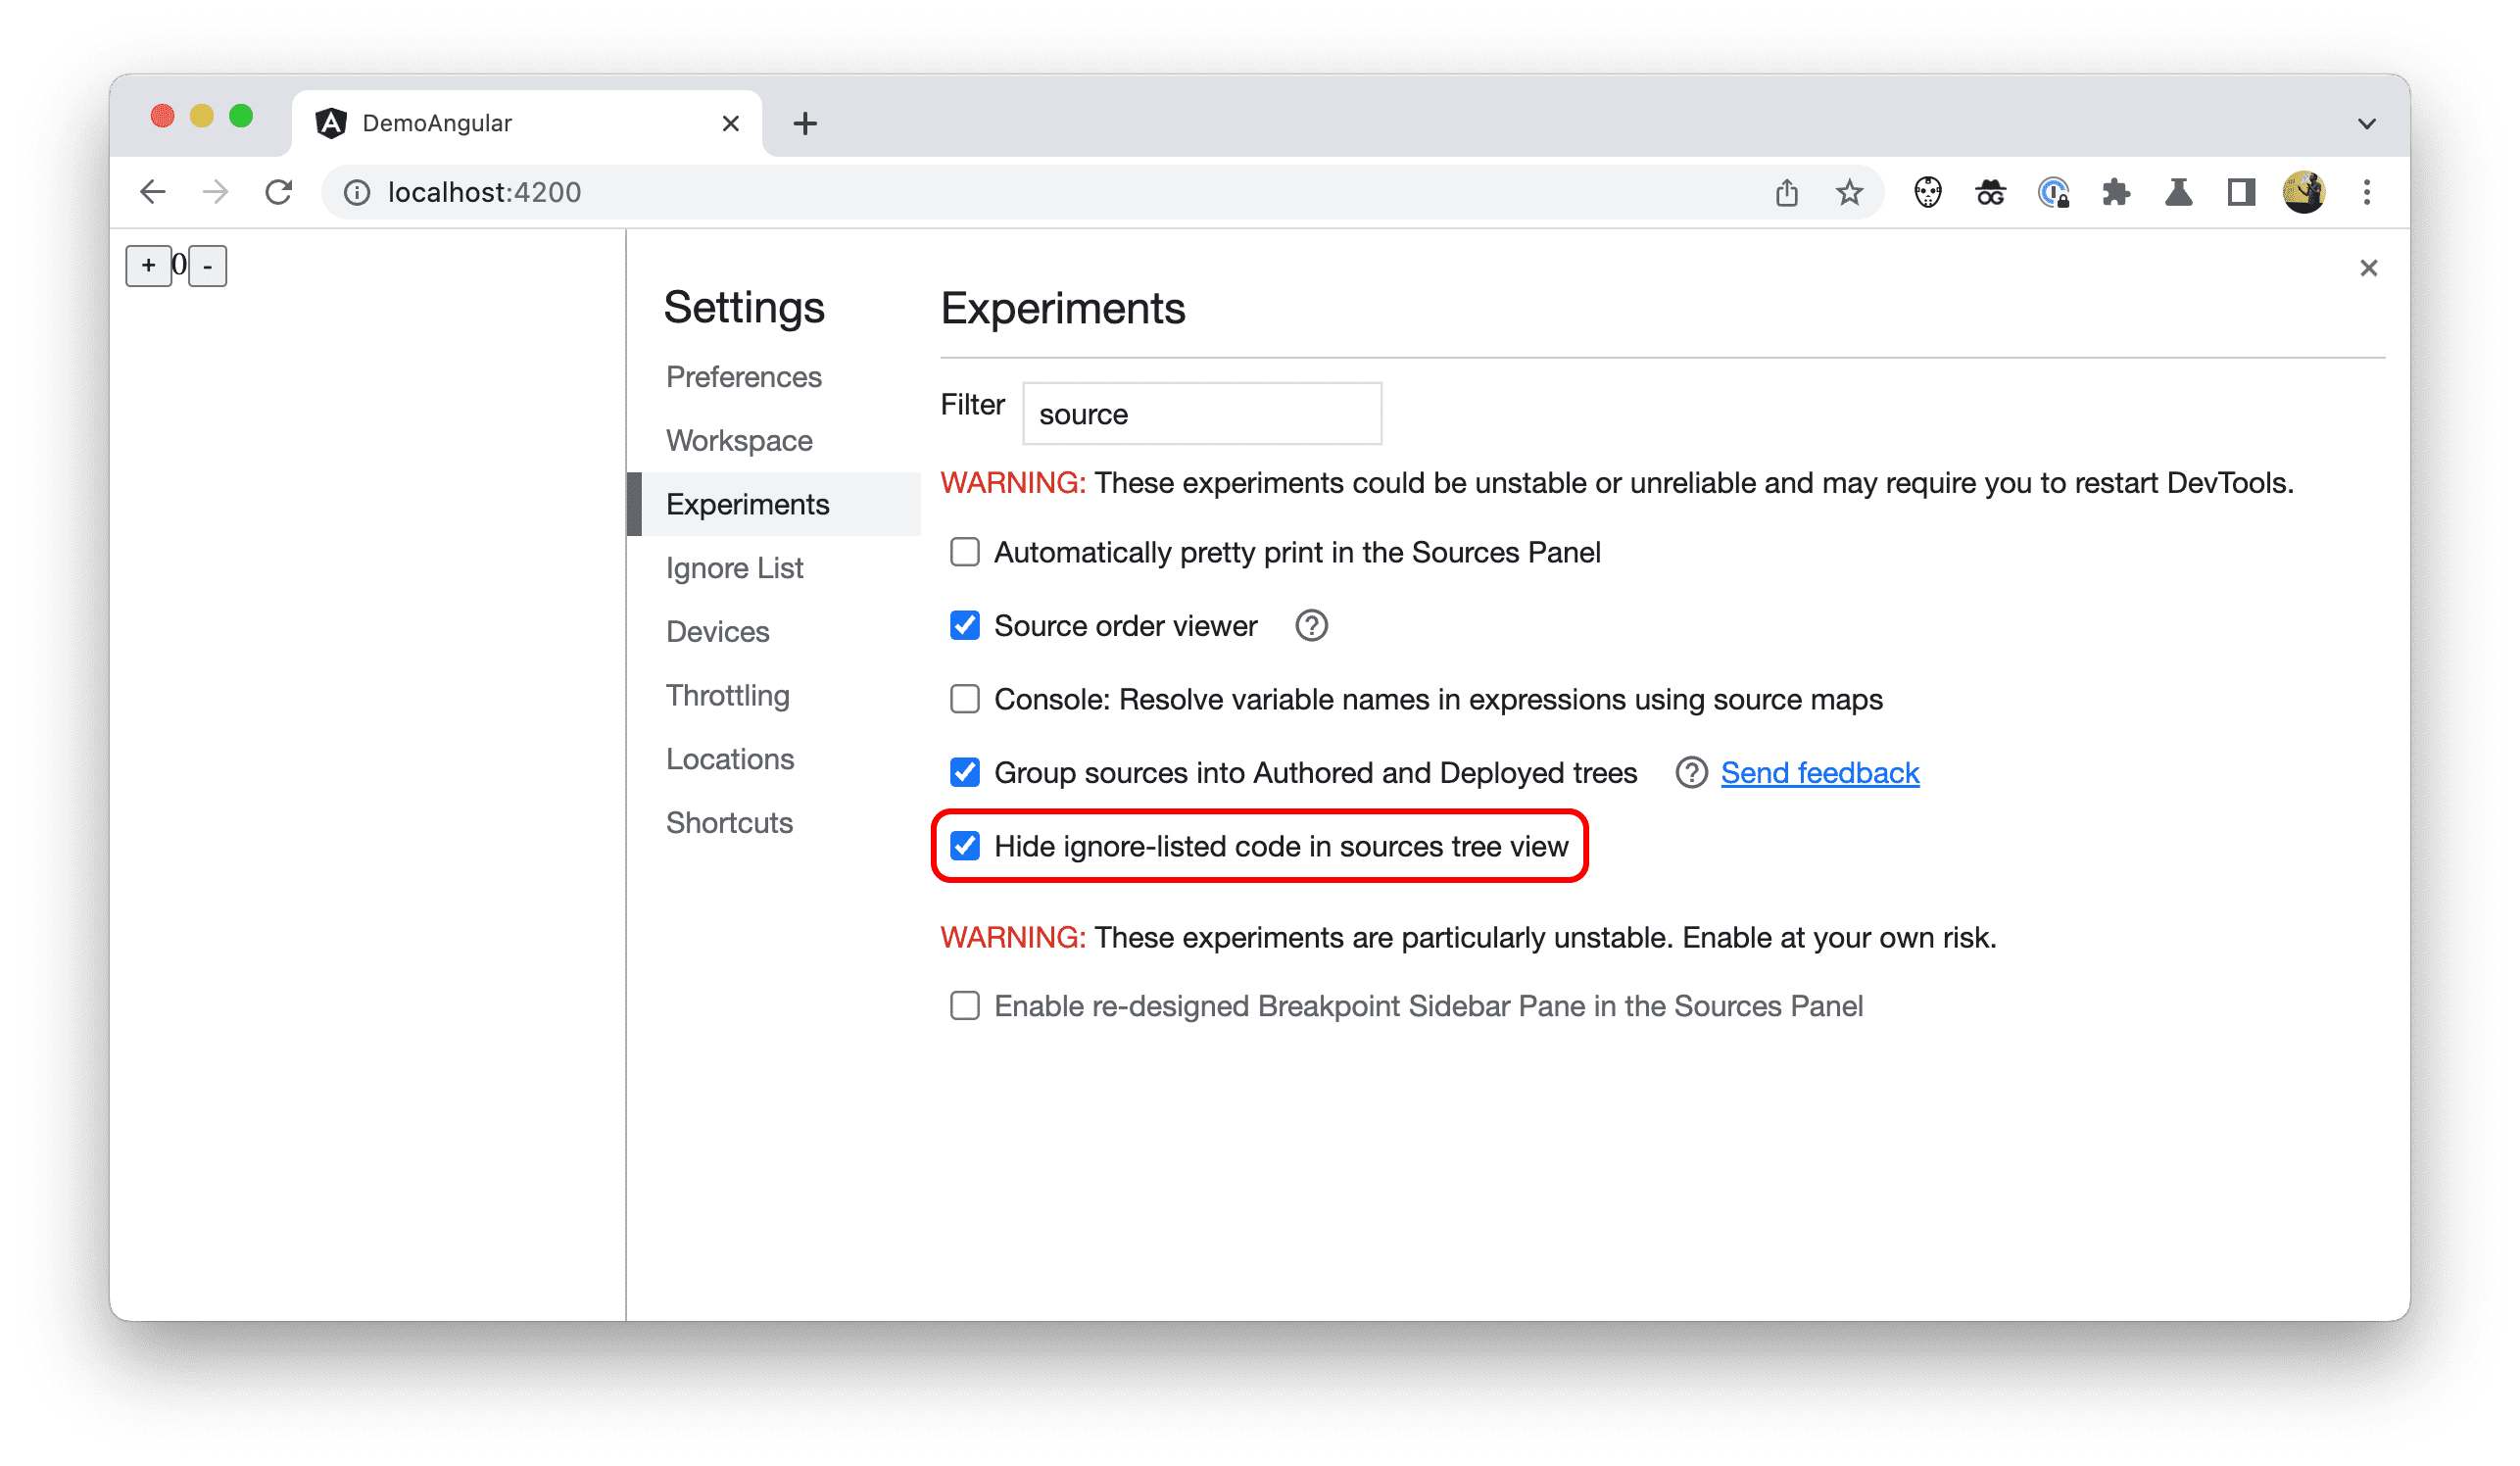Screen dimensions: 2520x1466
Task: Enable Console Resolve variable names checkbox
Action: (x=964, y=698)
